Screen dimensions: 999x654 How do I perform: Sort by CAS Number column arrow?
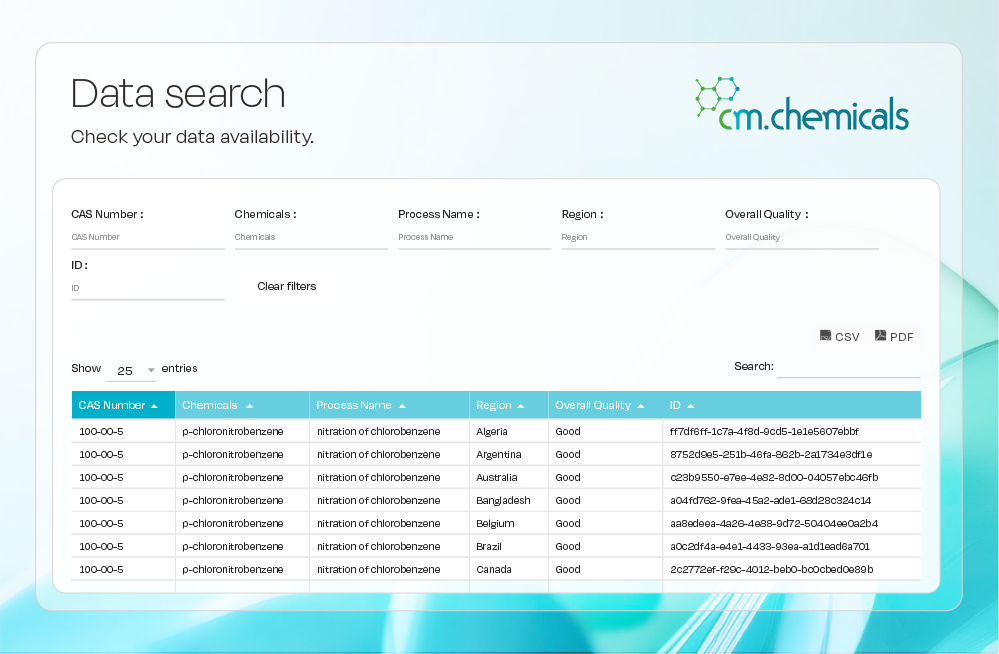[154, 406]
